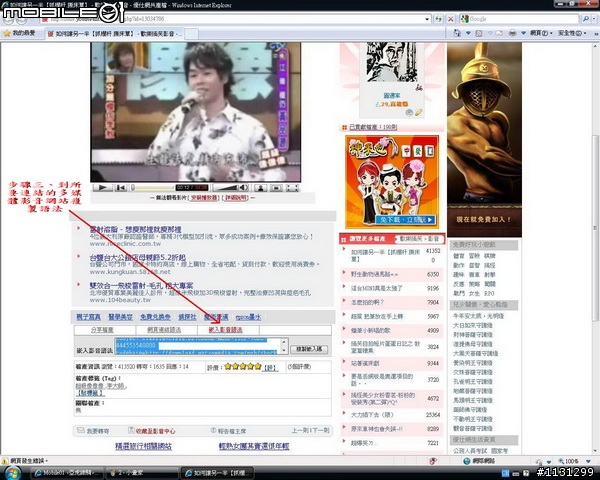The image size is (600, 480).
Task: Click the speaker mute icon on video player
Action: click(x=243, y=188)
